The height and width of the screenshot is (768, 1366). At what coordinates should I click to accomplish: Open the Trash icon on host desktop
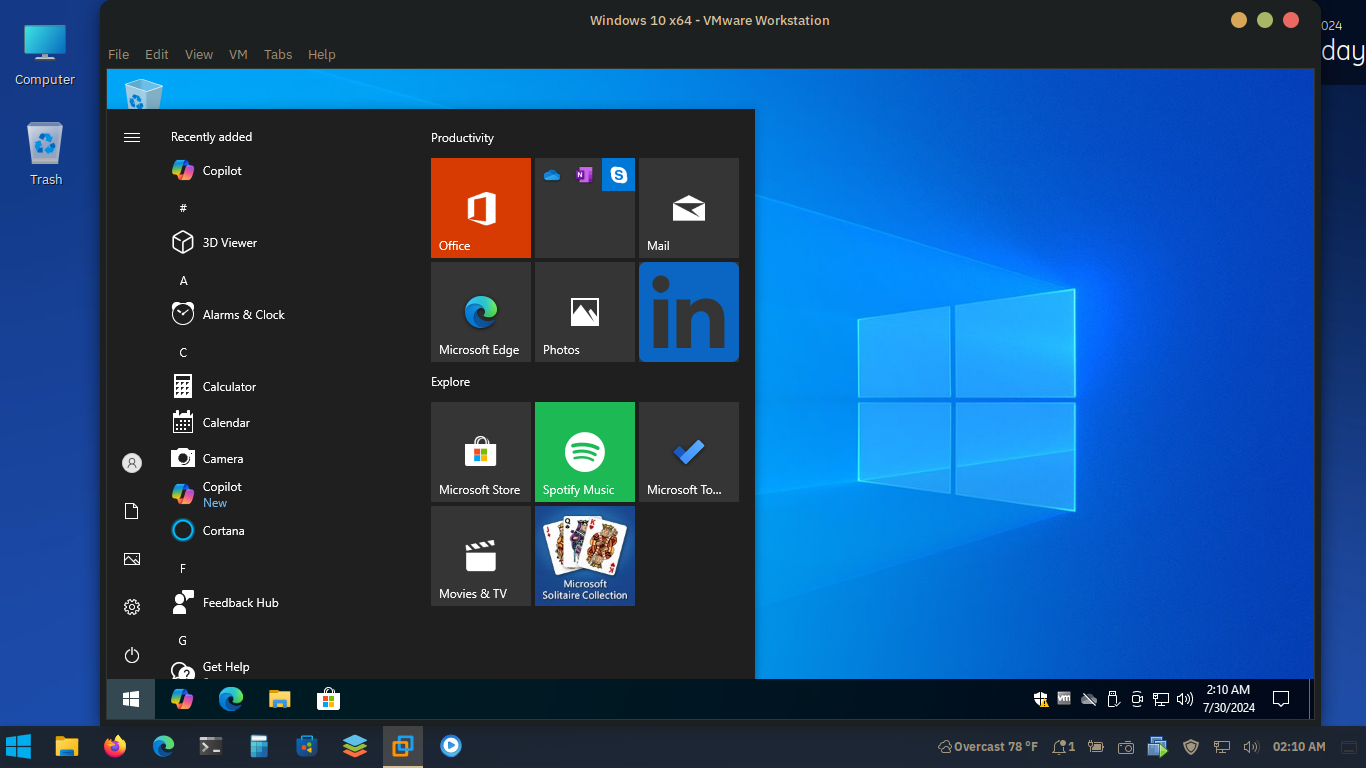pyautogui.click(x=46, y=155)
